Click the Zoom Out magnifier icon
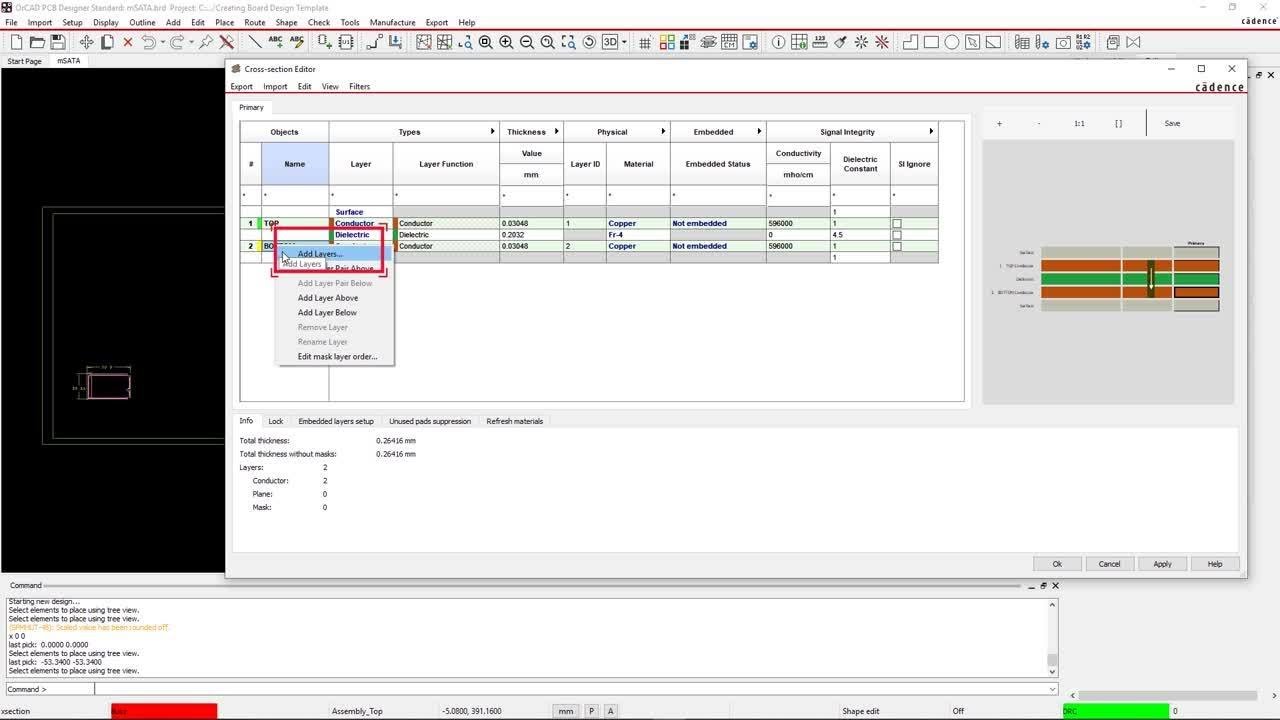Image resolution: width=1280 pixels, height=720 pixels. pyautogui.click(x=527, y=42)
